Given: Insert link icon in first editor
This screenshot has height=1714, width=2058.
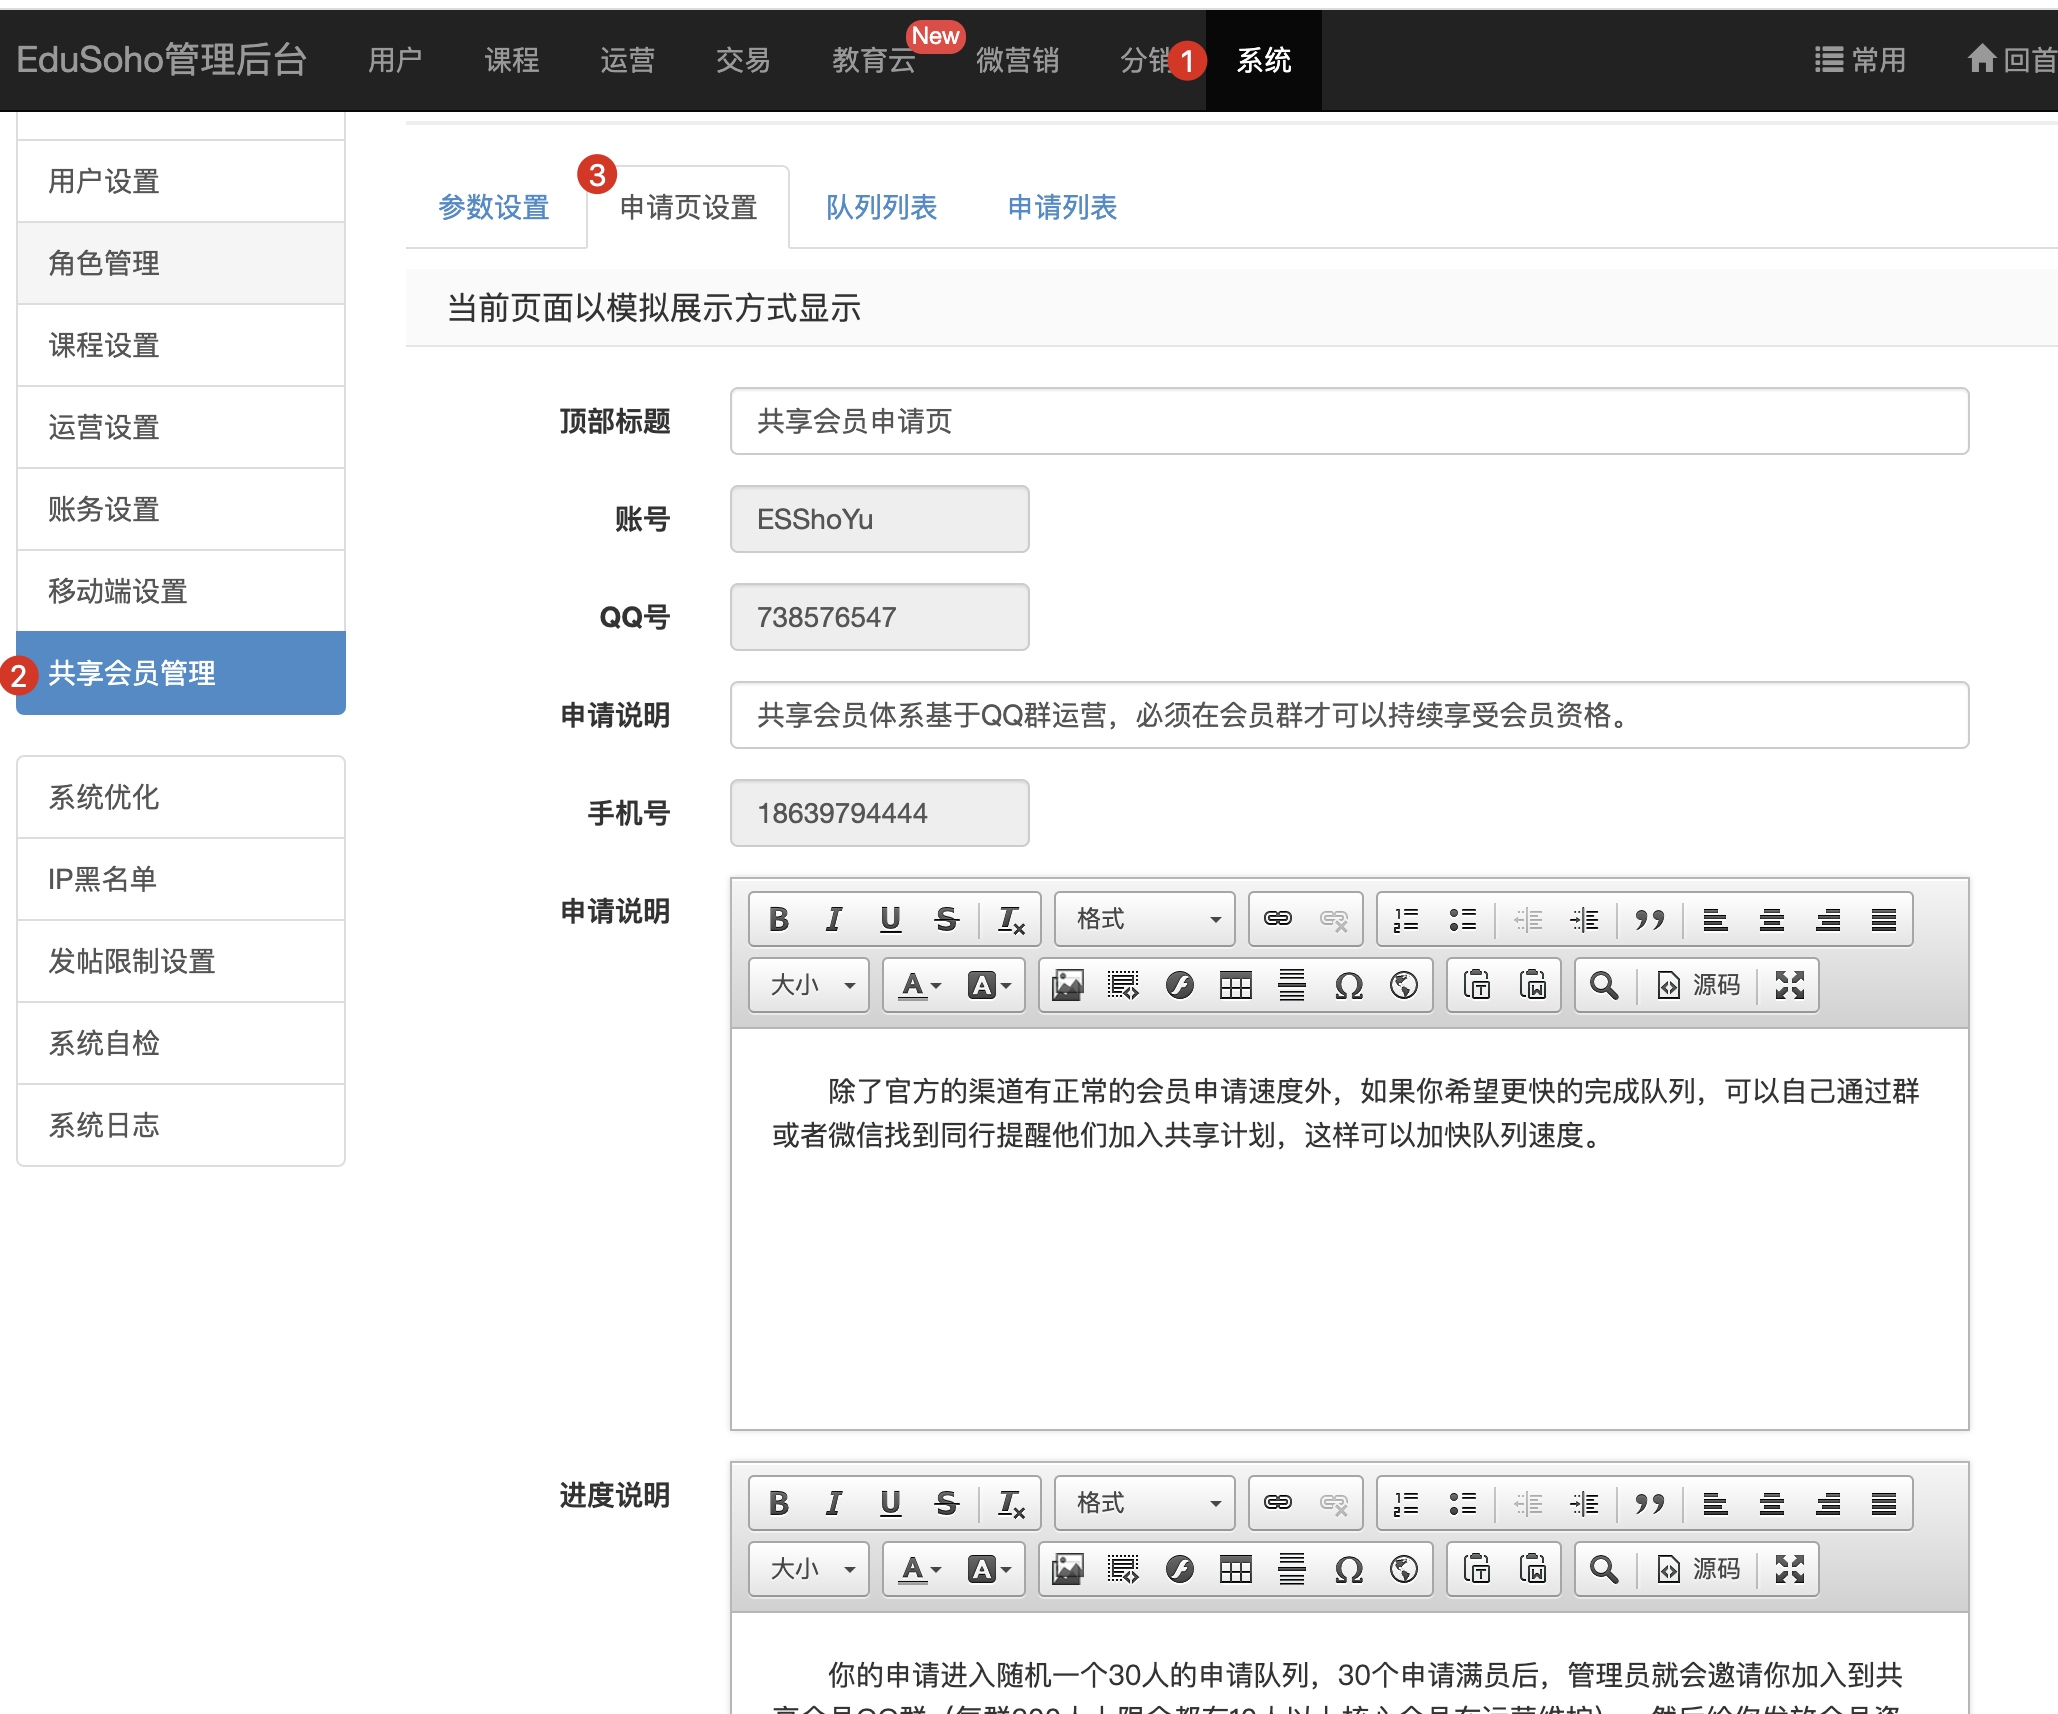Looking at the screenshot, I should (1278, 919).
